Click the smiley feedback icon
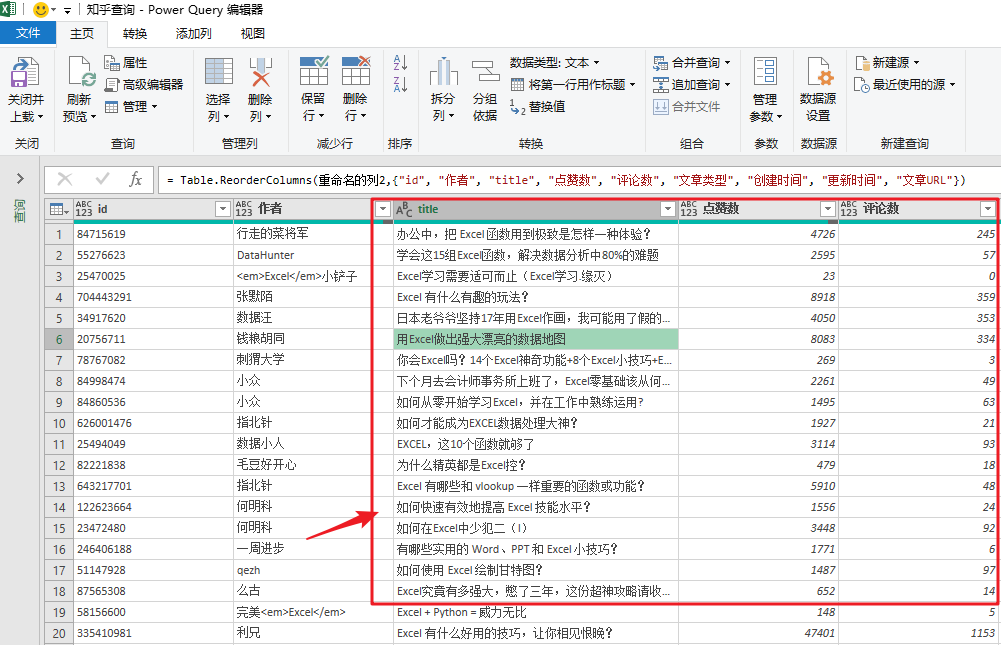Viewport: 1001px width, 645px height. 40,10
